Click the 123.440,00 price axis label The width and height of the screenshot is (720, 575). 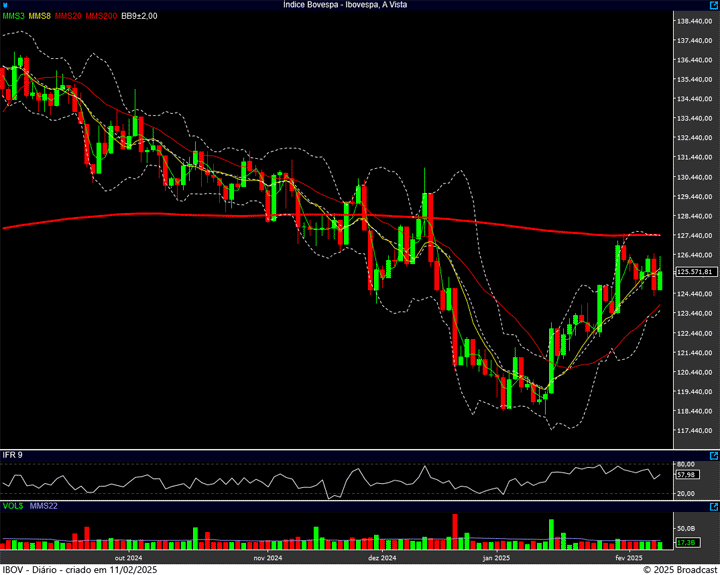695,314
